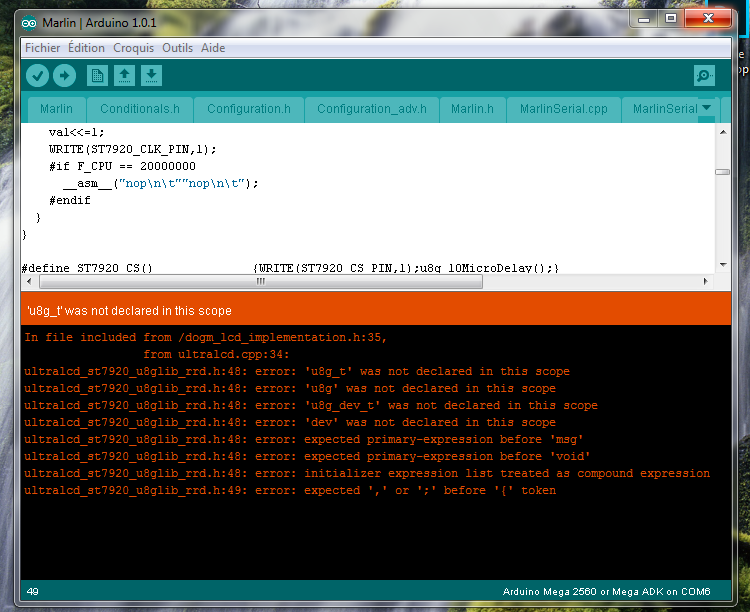Click the "expected ',' or ';'" error line
The height and width of the screenshot is (612, 750).
pyautogui.click(x=290, y=490)
